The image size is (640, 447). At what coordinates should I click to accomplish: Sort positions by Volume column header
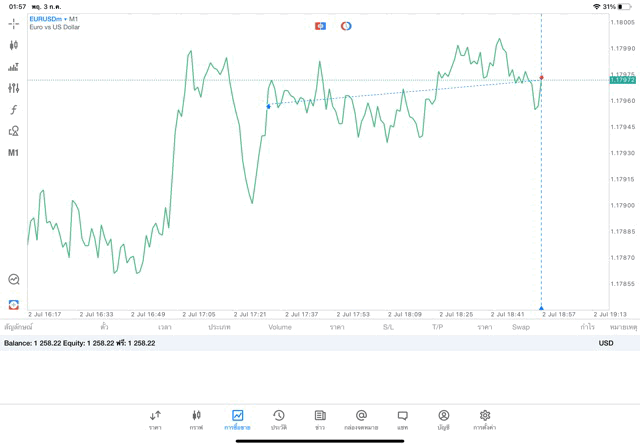(280, 327)
